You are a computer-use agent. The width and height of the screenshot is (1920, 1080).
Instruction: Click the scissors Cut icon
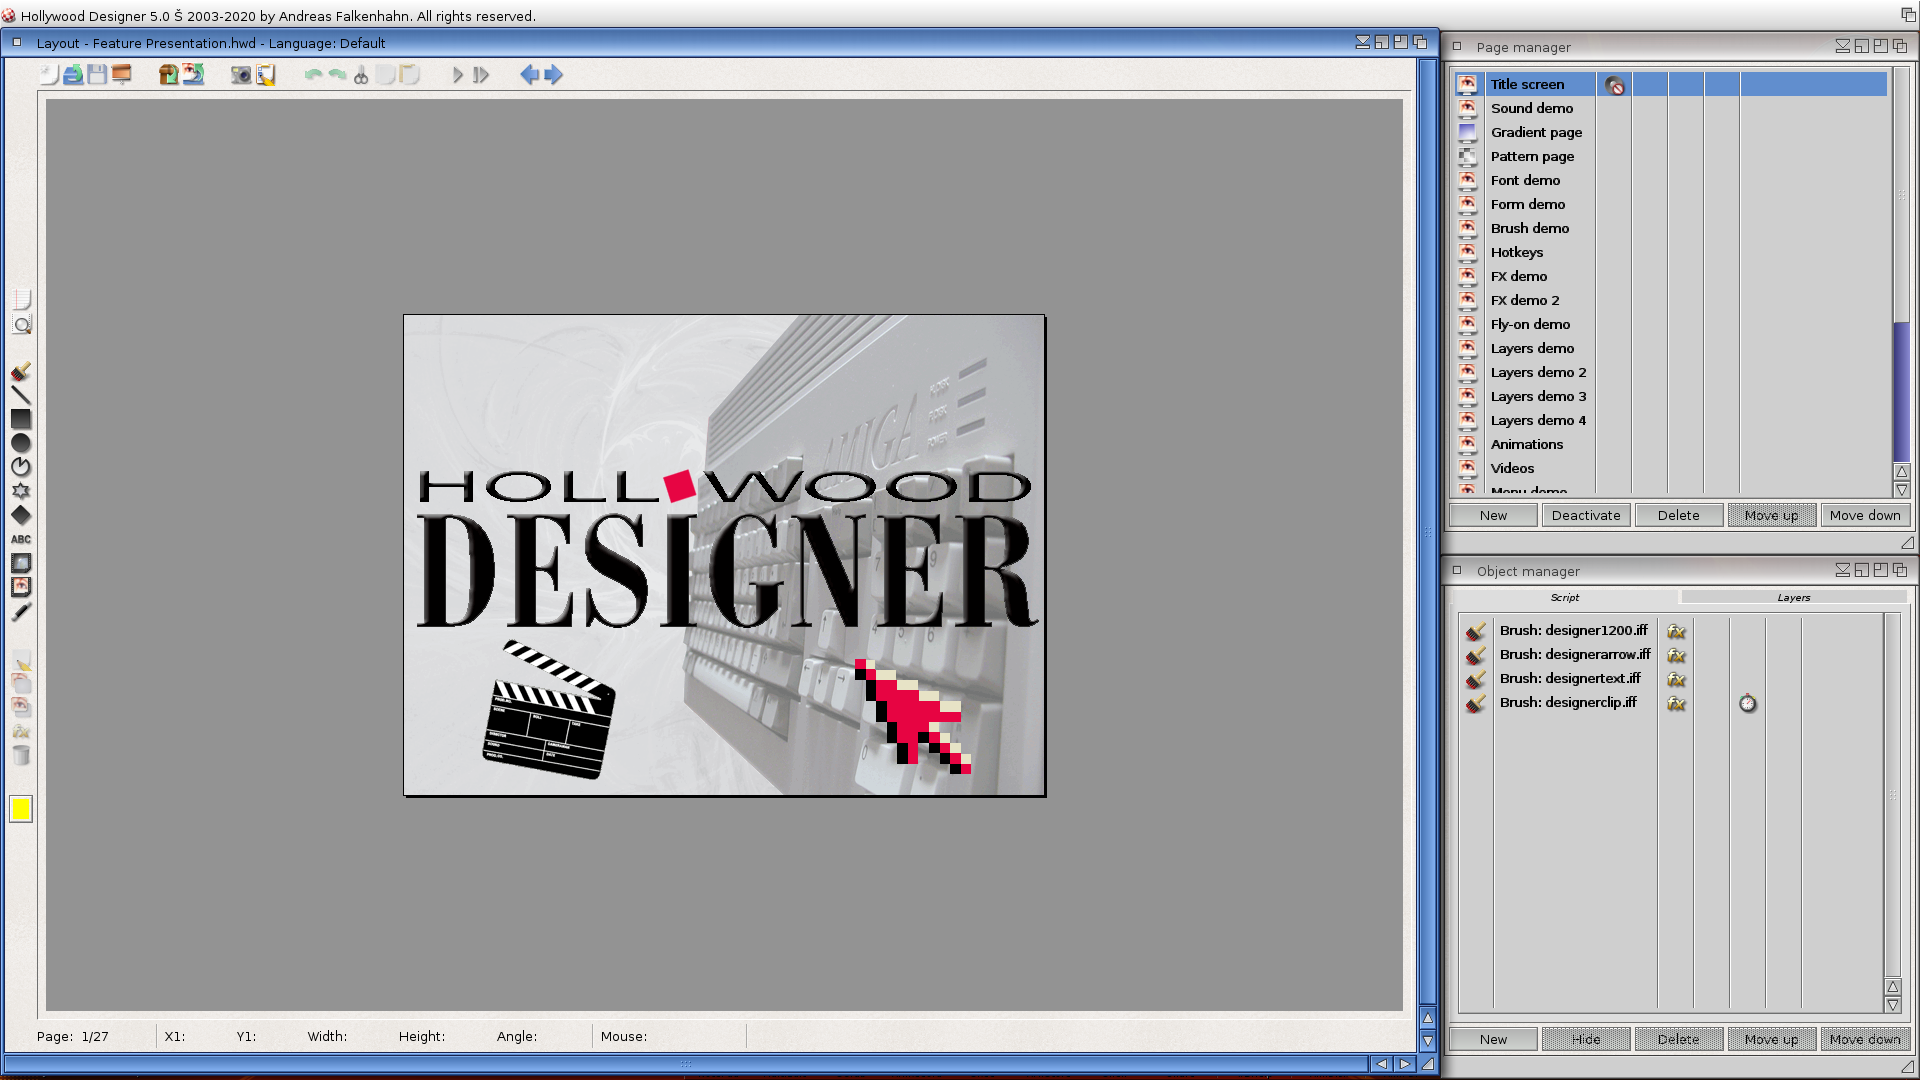[361, 74]
